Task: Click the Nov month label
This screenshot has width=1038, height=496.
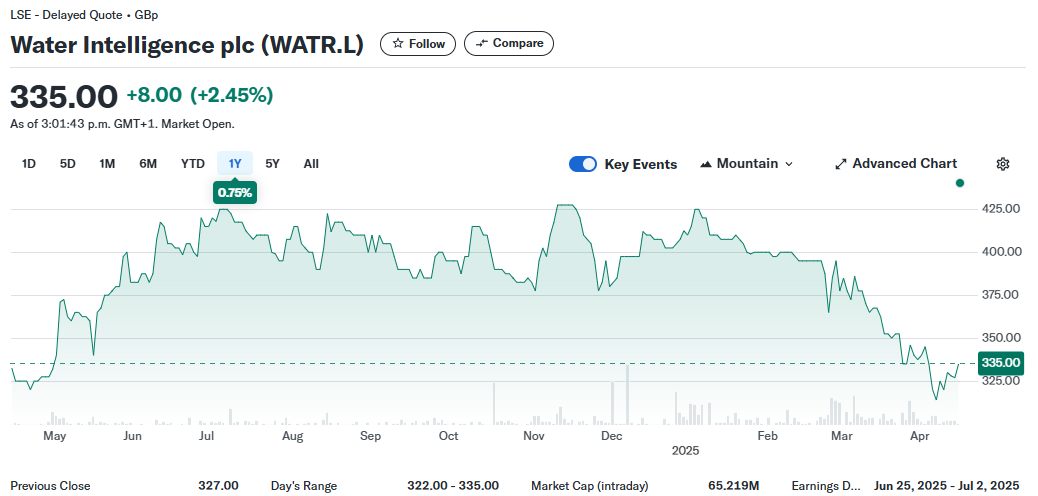Action: (534, 436)
